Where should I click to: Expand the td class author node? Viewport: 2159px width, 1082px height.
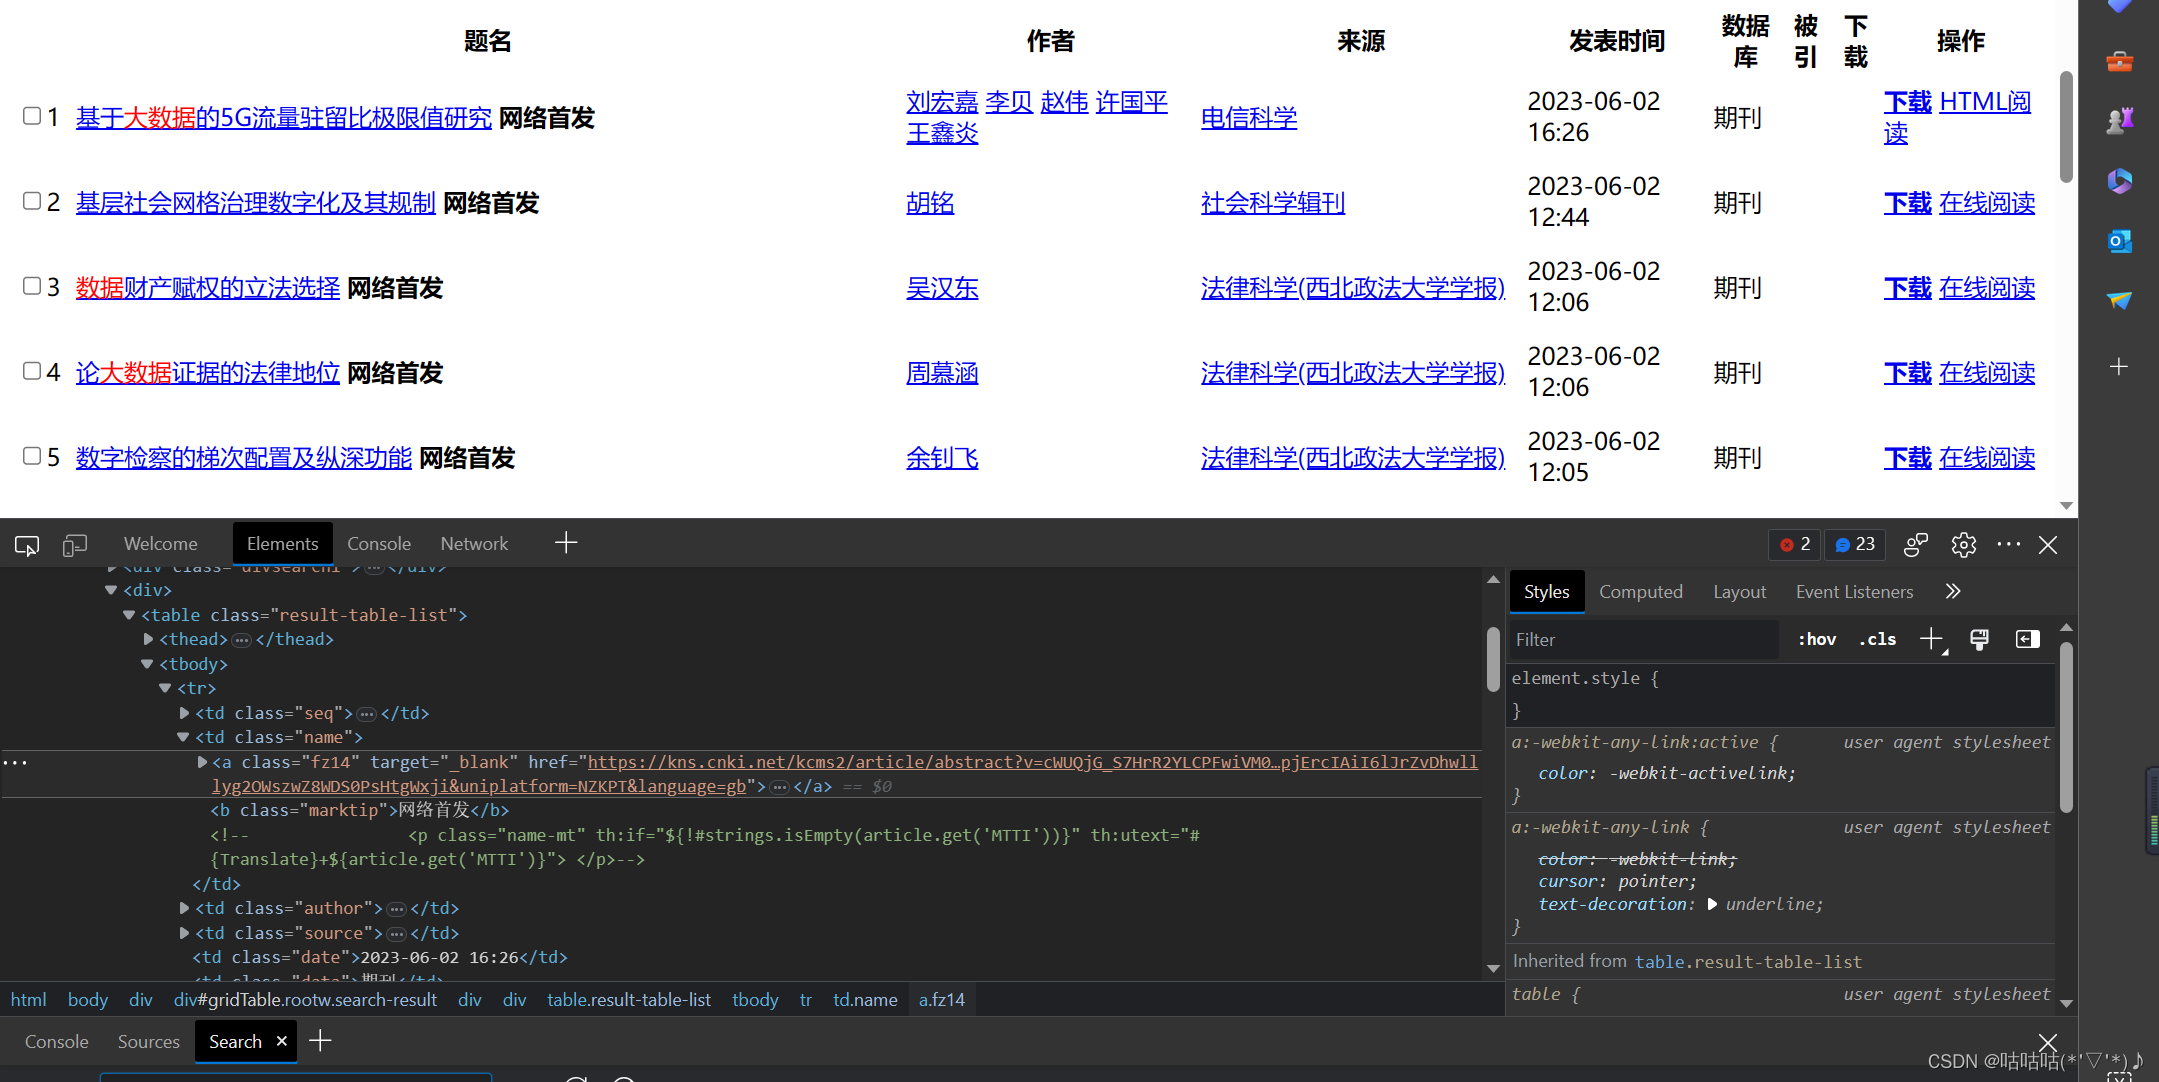(x=184, y=908)
